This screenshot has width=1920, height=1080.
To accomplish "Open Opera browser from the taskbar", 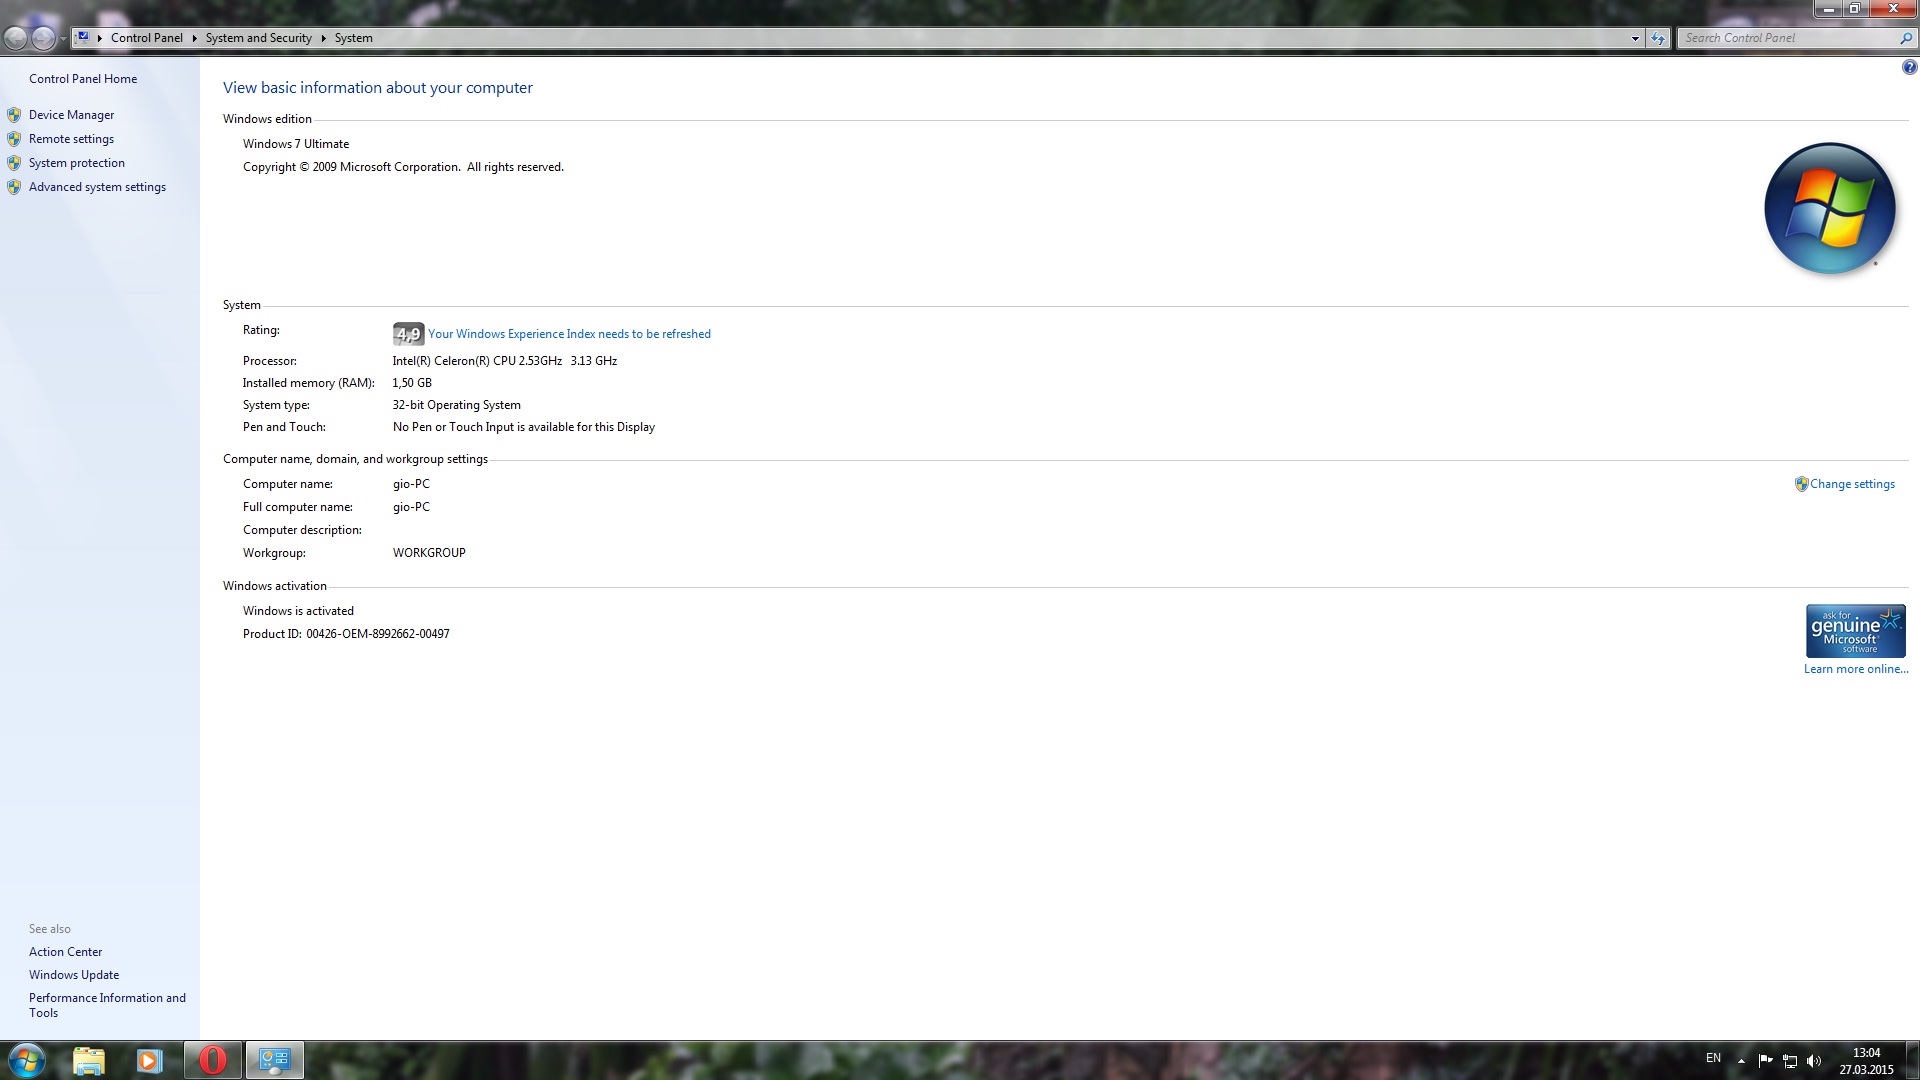I will pyautogui.click(x=212, y=1060).
